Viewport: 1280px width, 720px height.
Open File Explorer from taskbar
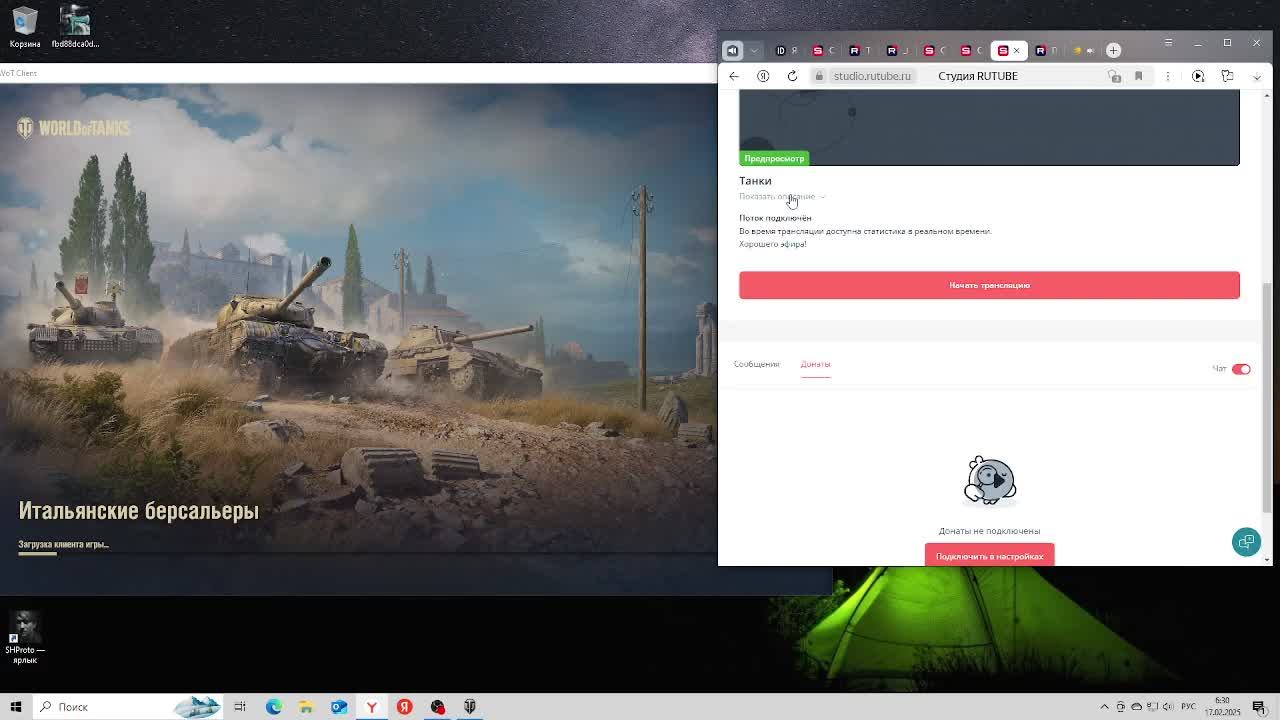pyautogui.click(x=306, y=707)
